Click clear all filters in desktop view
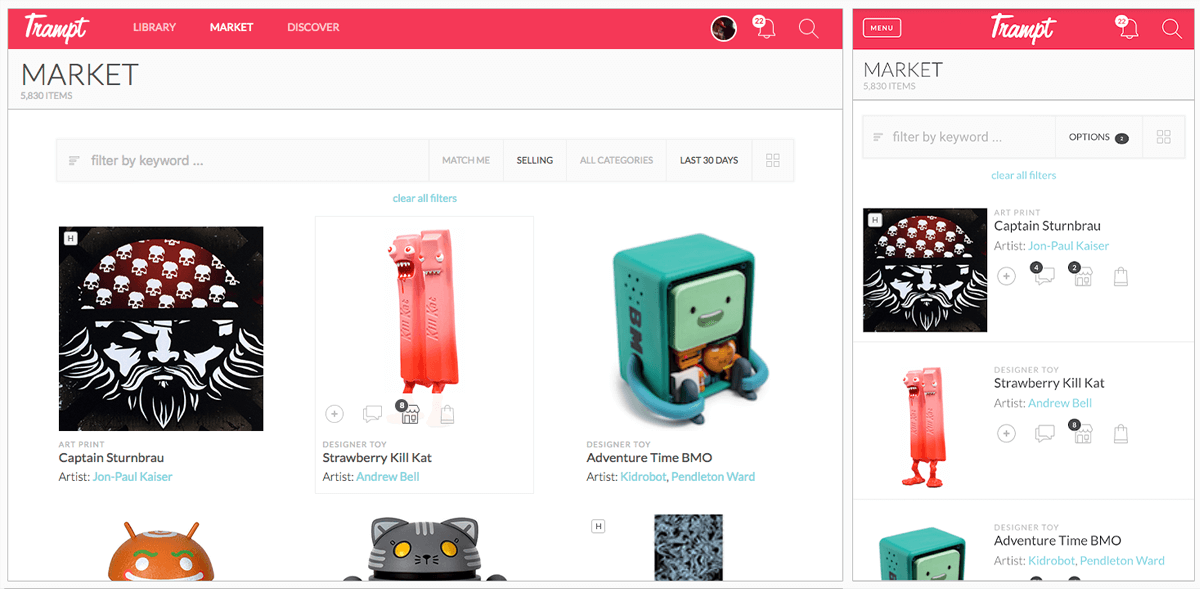This screenshot has width=1200, height=589. tap(425, 198)
